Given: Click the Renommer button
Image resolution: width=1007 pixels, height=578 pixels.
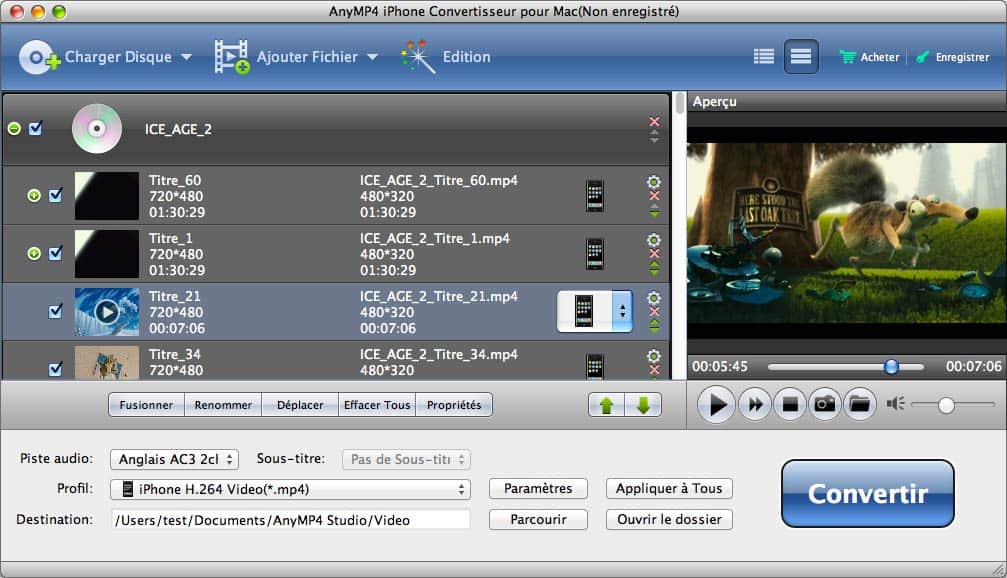Looking at the screenshot, I should coord(223,405).
